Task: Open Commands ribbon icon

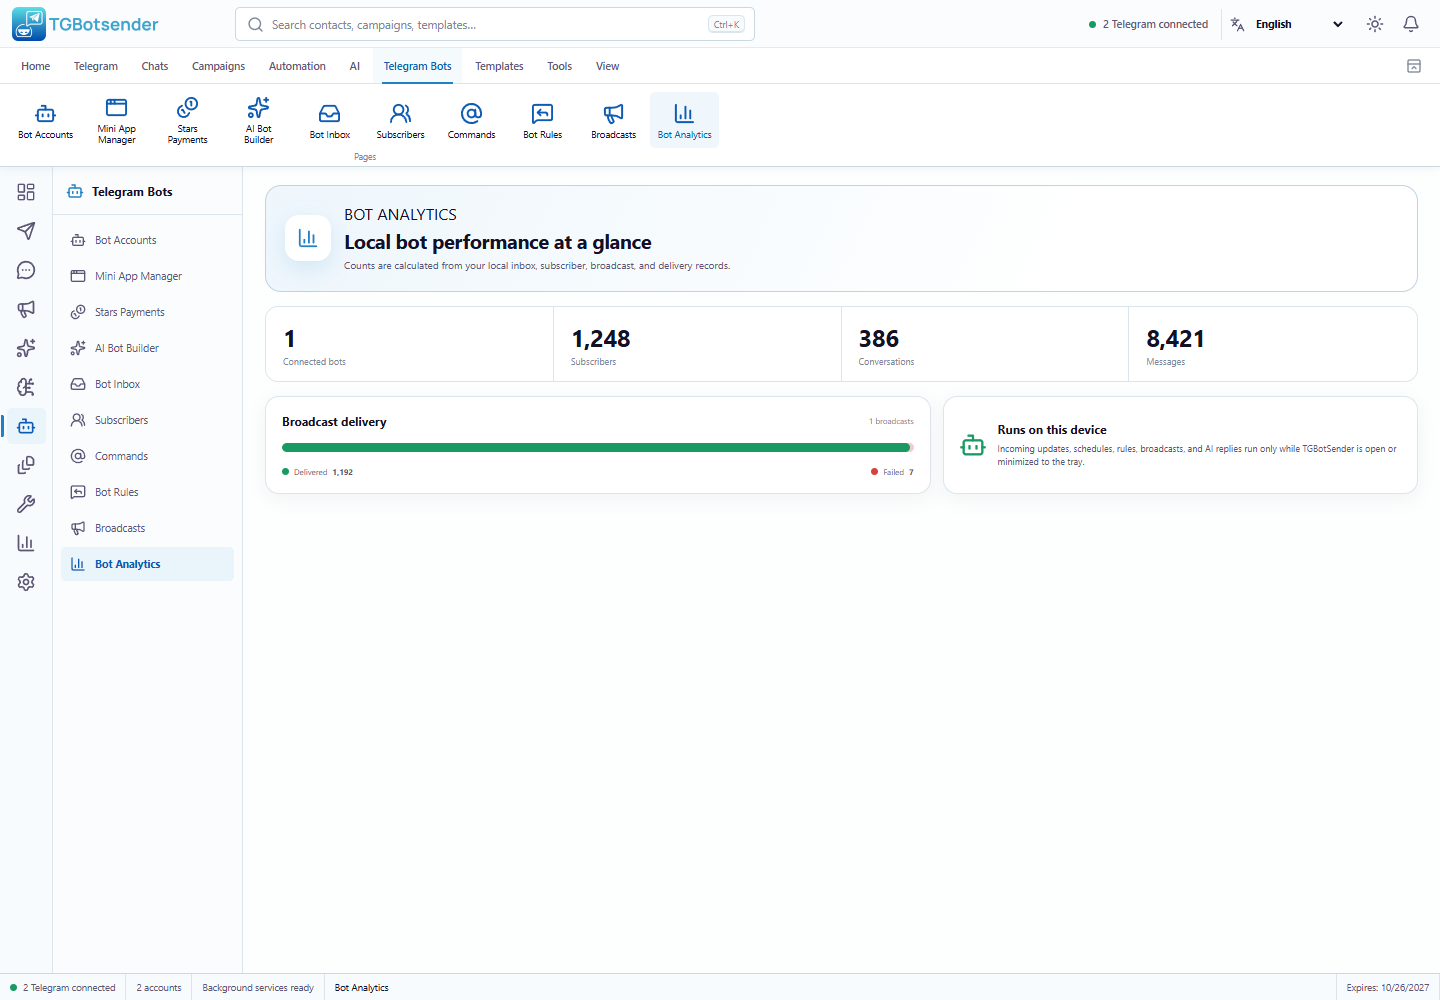Action: point(472,120)
